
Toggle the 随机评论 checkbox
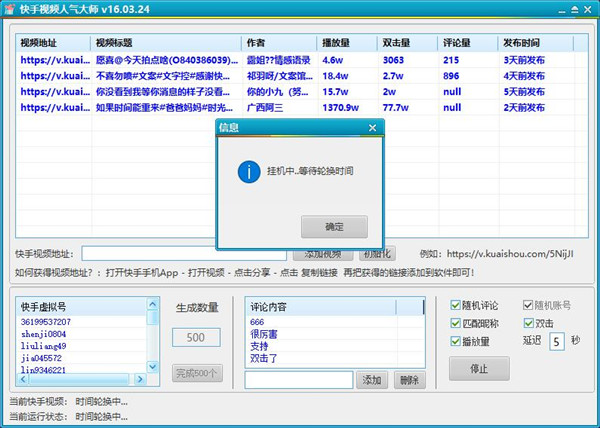pos(455,305)
